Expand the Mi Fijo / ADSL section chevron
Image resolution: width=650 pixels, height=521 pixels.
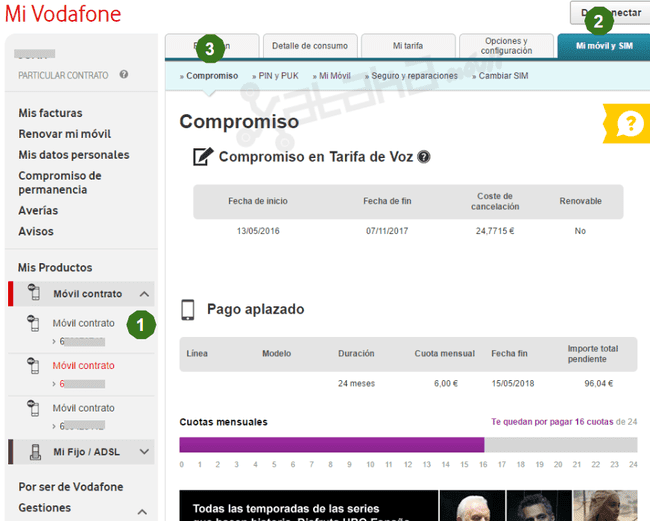[144, 452]
